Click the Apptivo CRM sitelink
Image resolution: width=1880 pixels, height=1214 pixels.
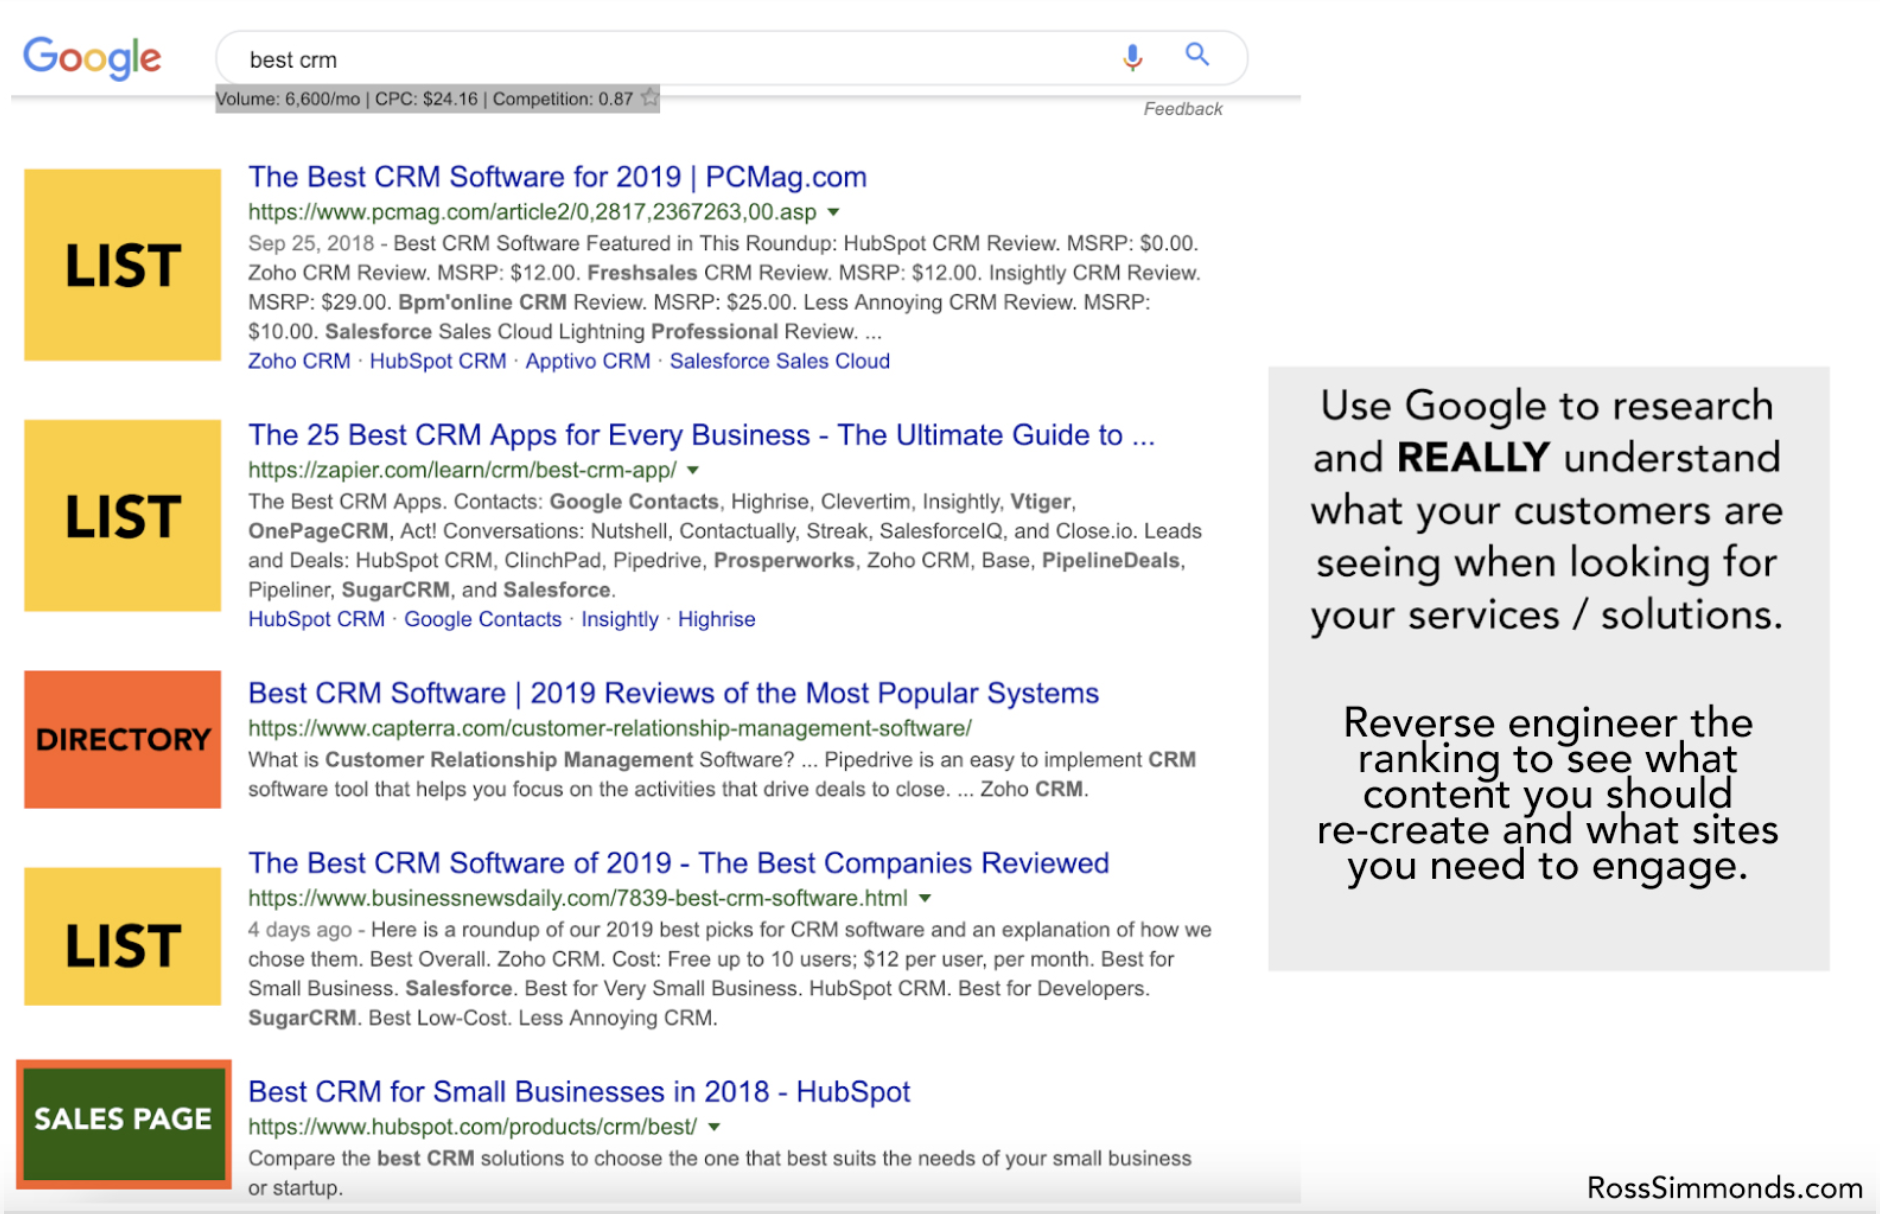(x=587, y=361)
